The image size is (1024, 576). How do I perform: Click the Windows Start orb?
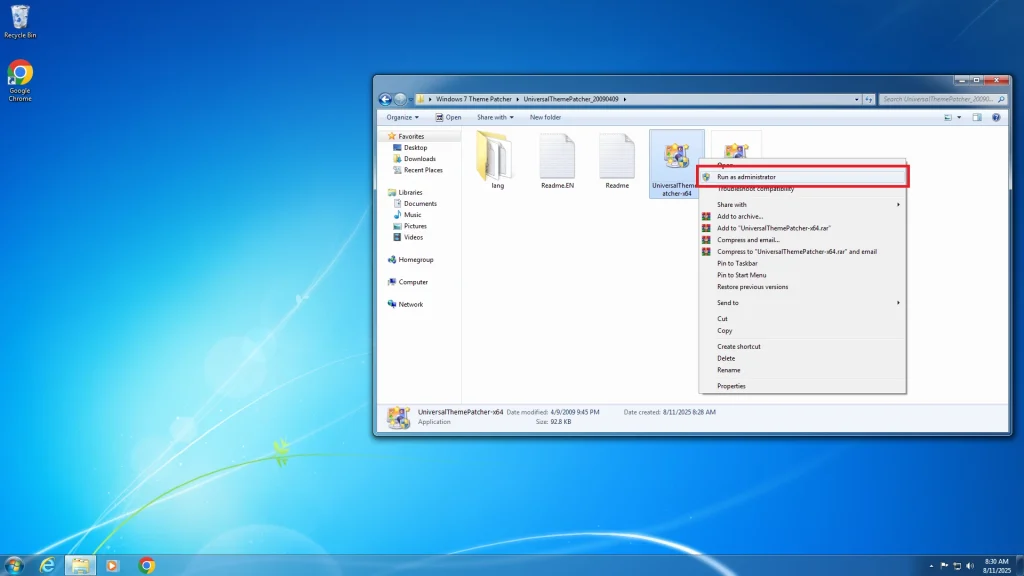point(14,565)
